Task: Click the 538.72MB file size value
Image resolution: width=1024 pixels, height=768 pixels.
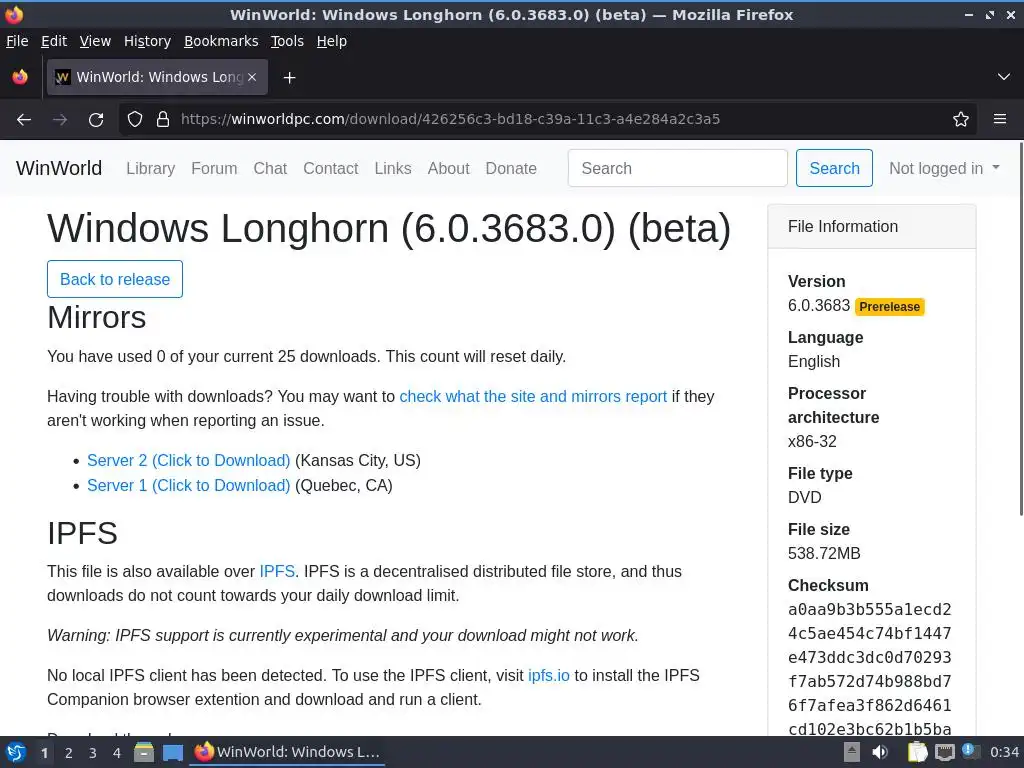Action: click(824, 554)
